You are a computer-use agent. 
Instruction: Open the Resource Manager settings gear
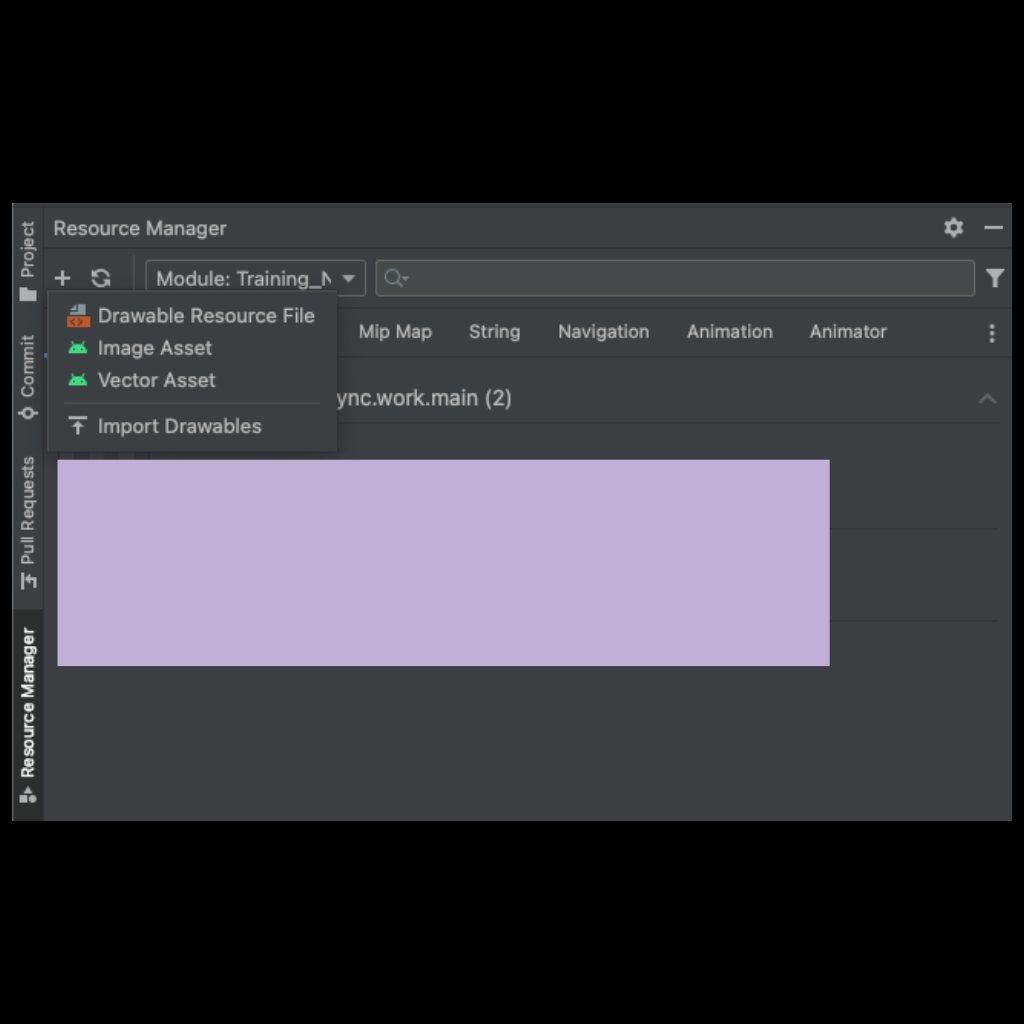click(x=953, y=227)
